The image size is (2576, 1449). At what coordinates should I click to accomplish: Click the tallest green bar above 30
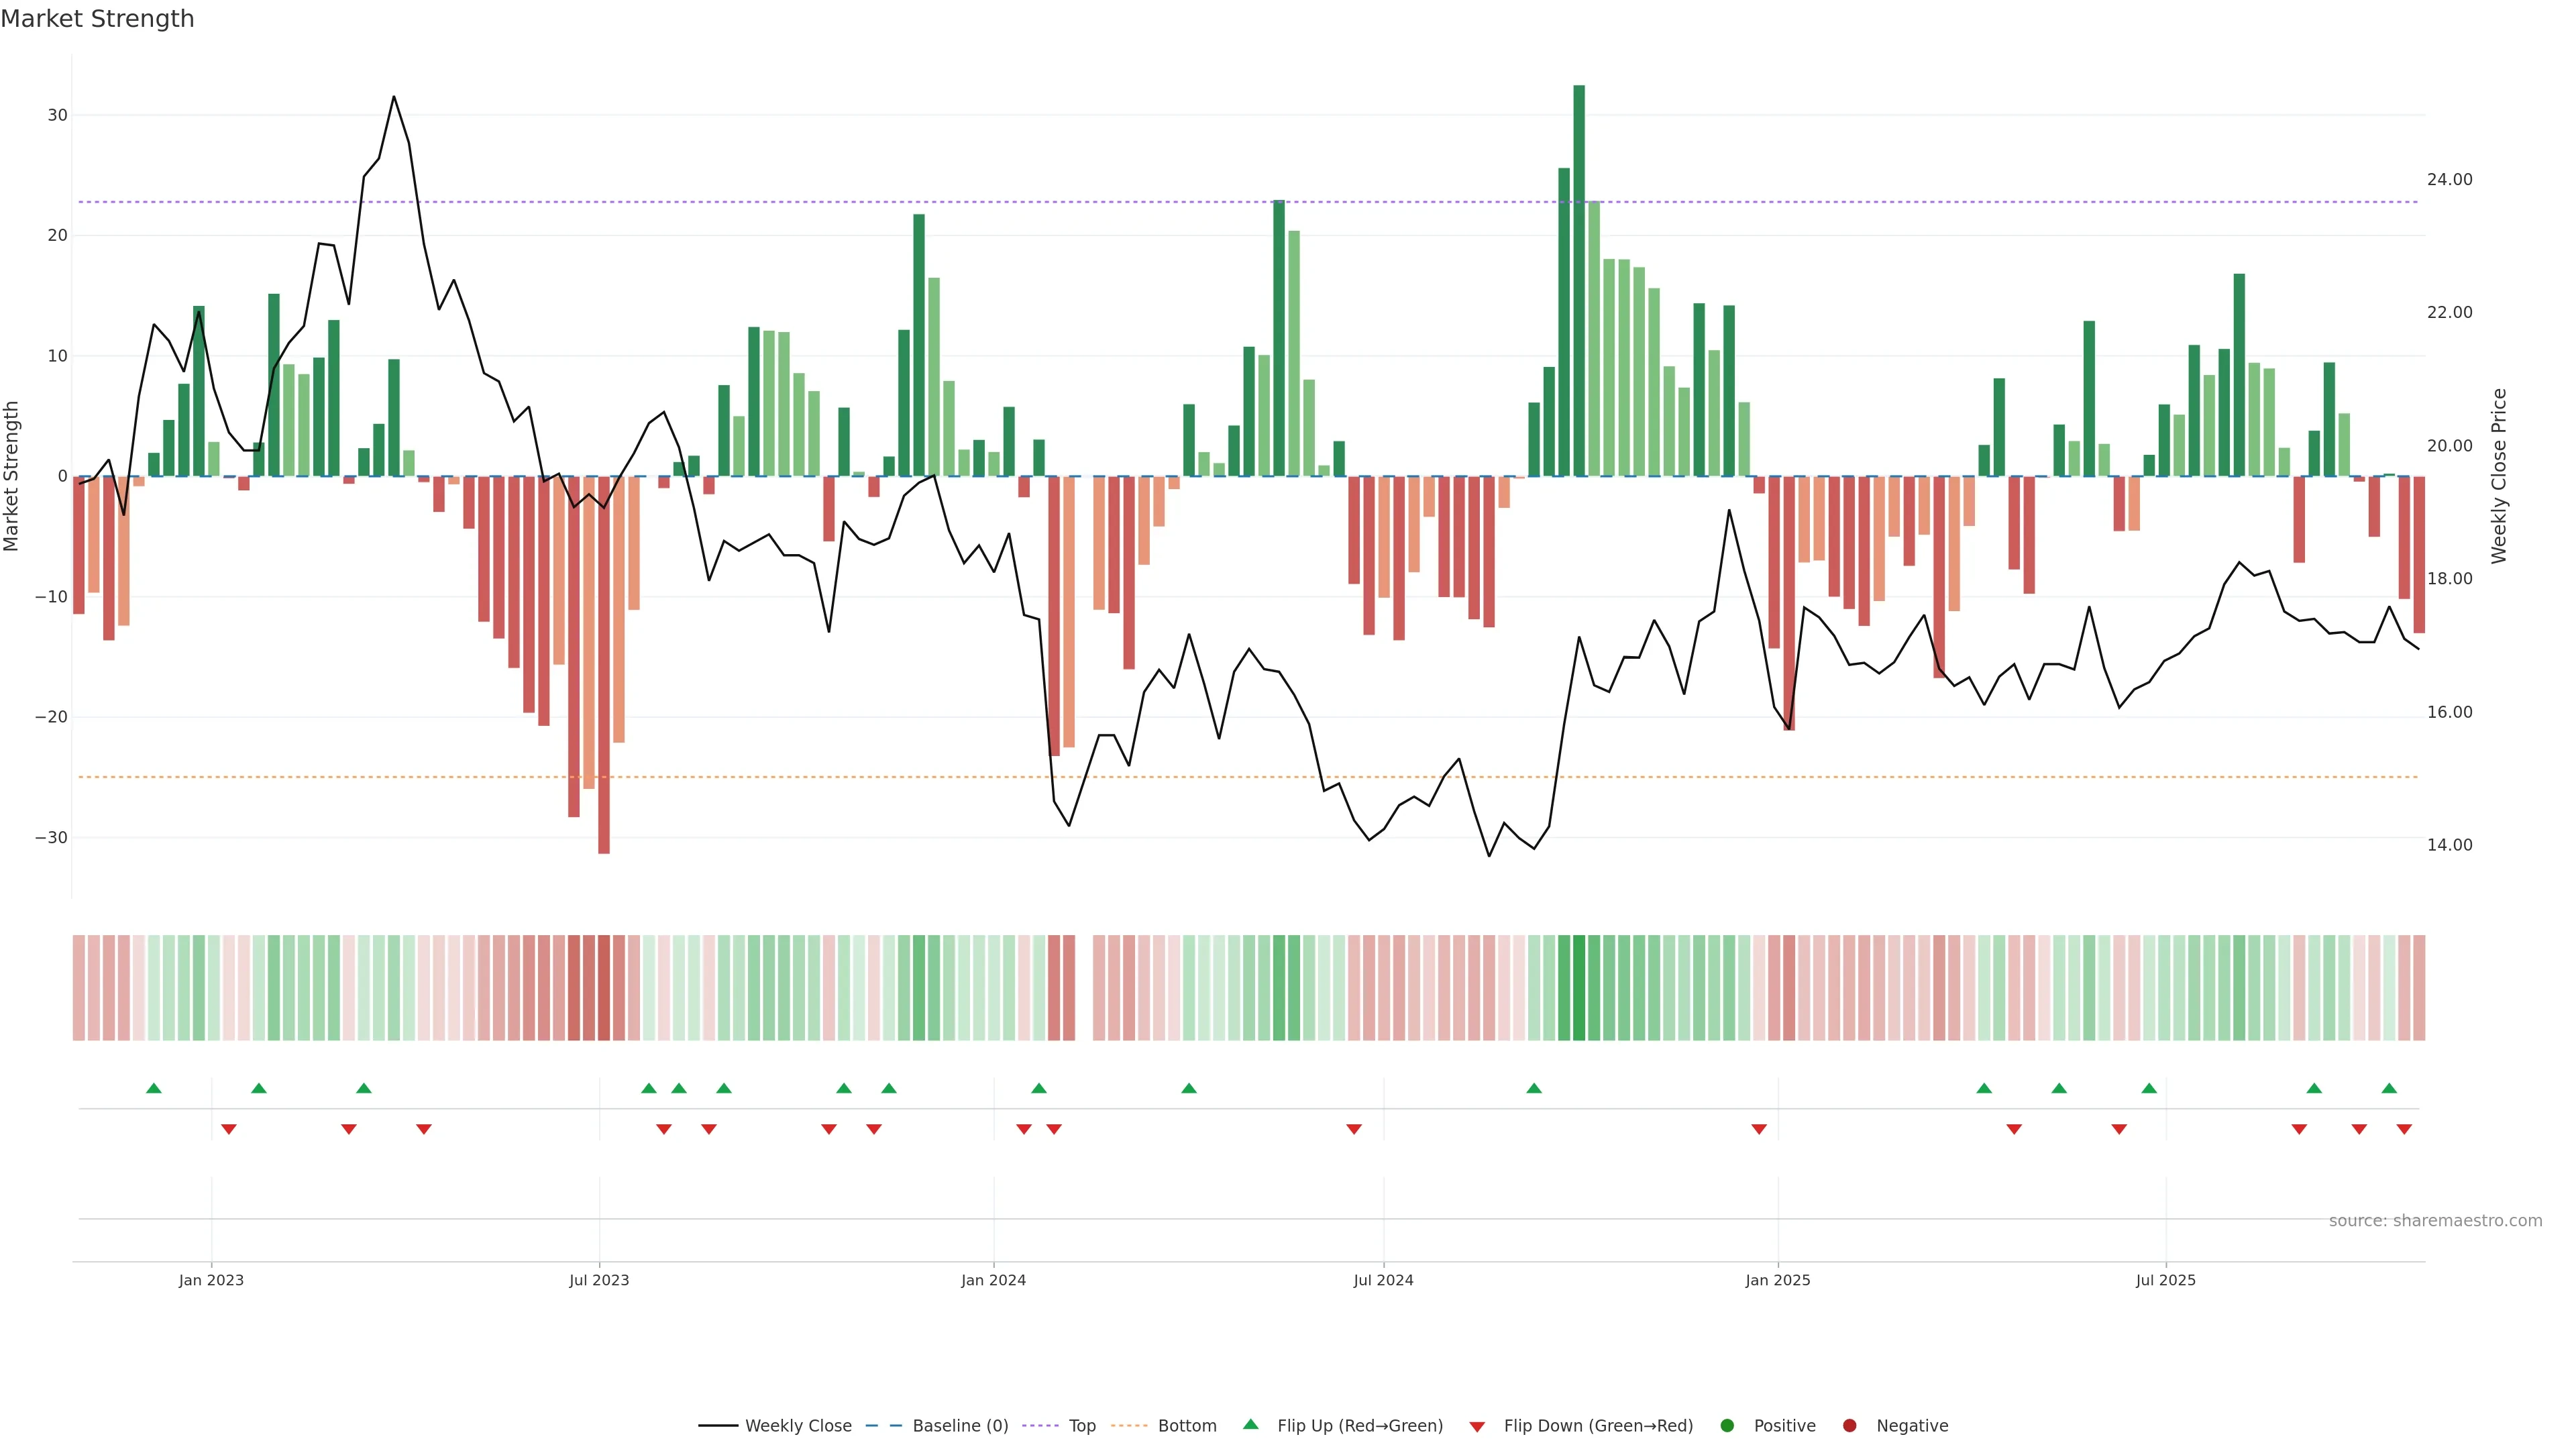[1579, 280]
